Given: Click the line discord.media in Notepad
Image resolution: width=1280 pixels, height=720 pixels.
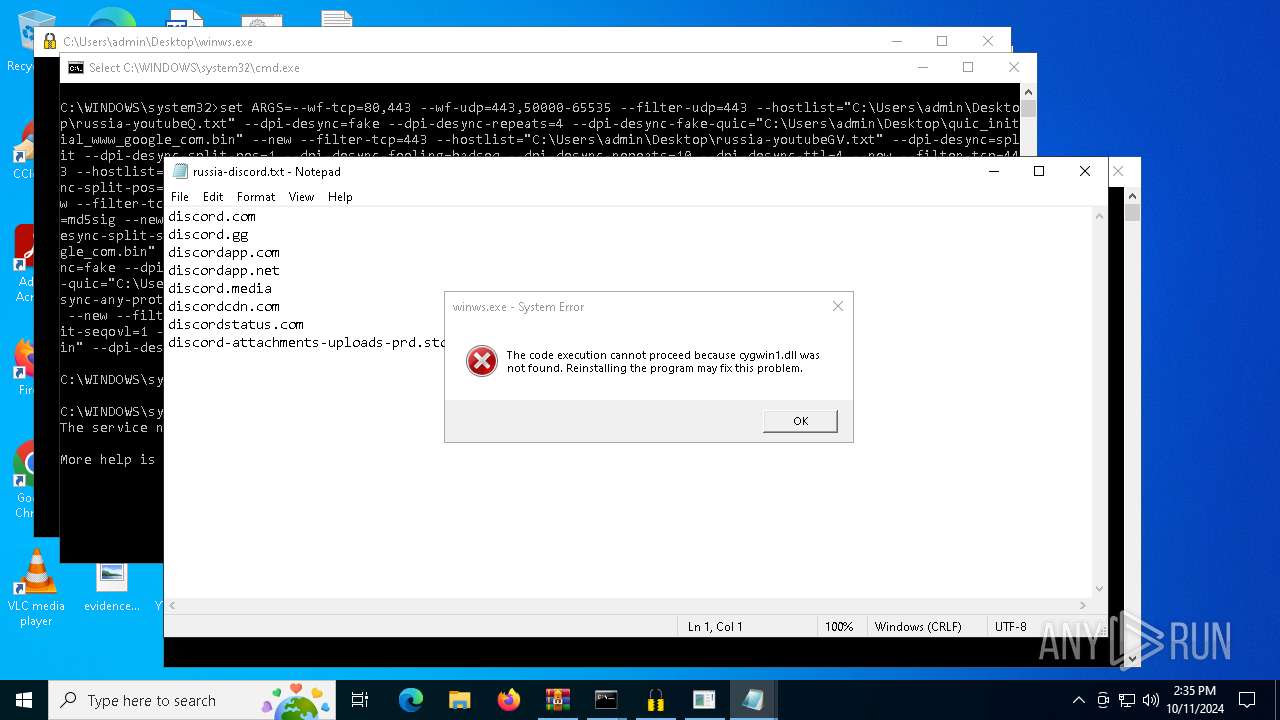Looking at the screenshot, I should pyautogui.click(x=220, y=288).
